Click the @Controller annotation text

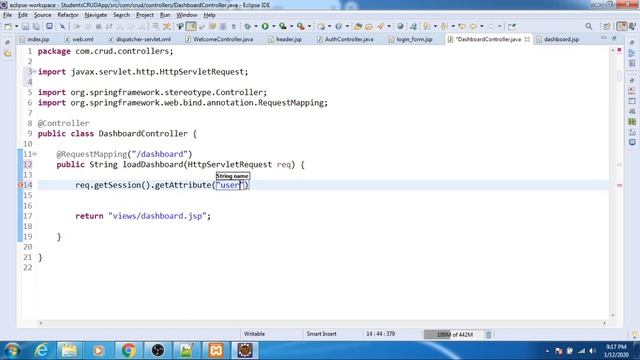point(63,123)
